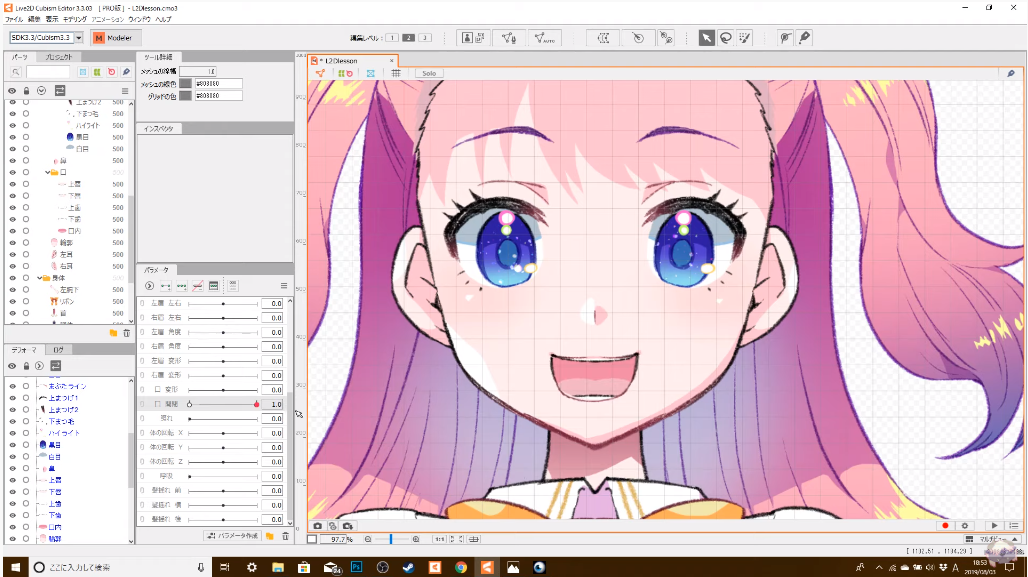Click the lock icon in parts panel header
This screenshot has height=577, width=1028.
26,90
